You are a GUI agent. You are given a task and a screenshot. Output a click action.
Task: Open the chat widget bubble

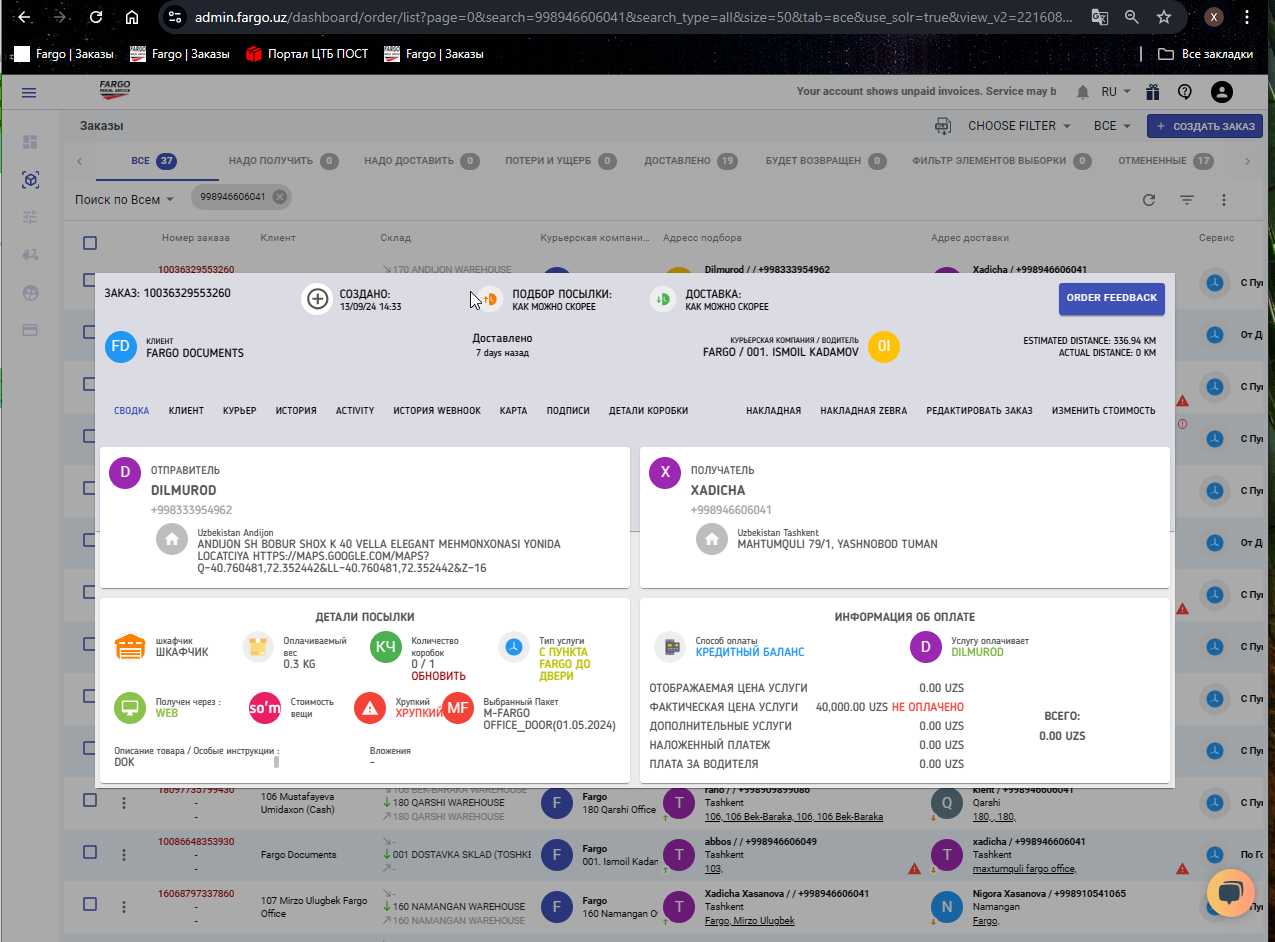point(1231,894)
